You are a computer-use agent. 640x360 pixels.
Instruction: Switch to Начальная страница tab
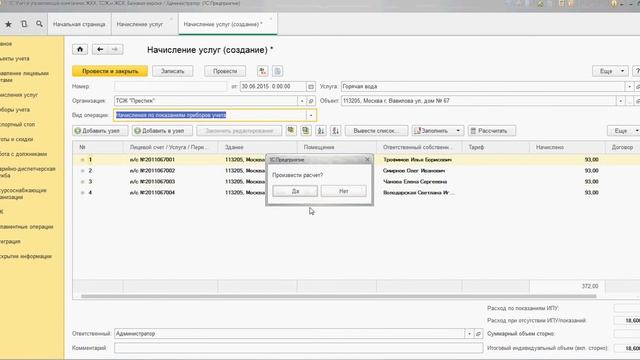coord(79,24)
